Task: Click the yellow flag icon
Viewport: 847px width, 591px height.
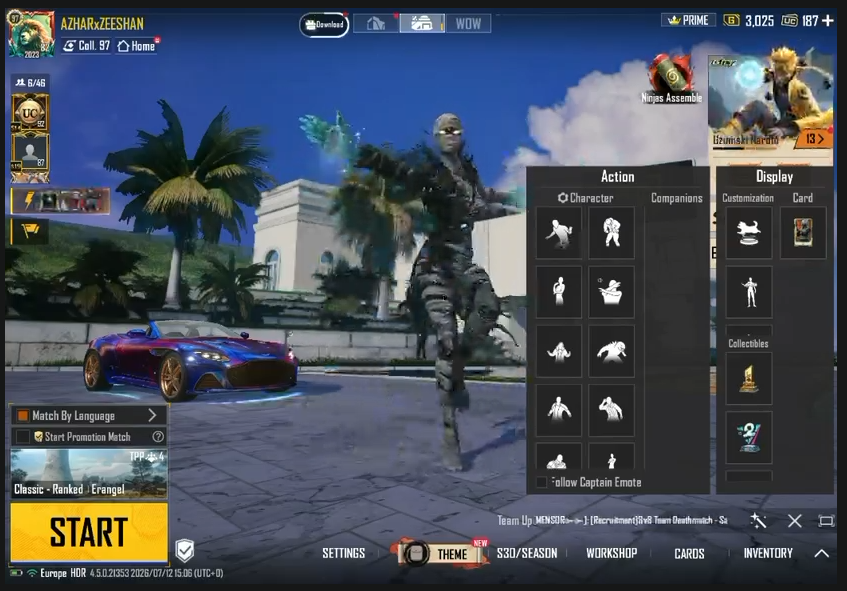Action: [x=30, y=231]
